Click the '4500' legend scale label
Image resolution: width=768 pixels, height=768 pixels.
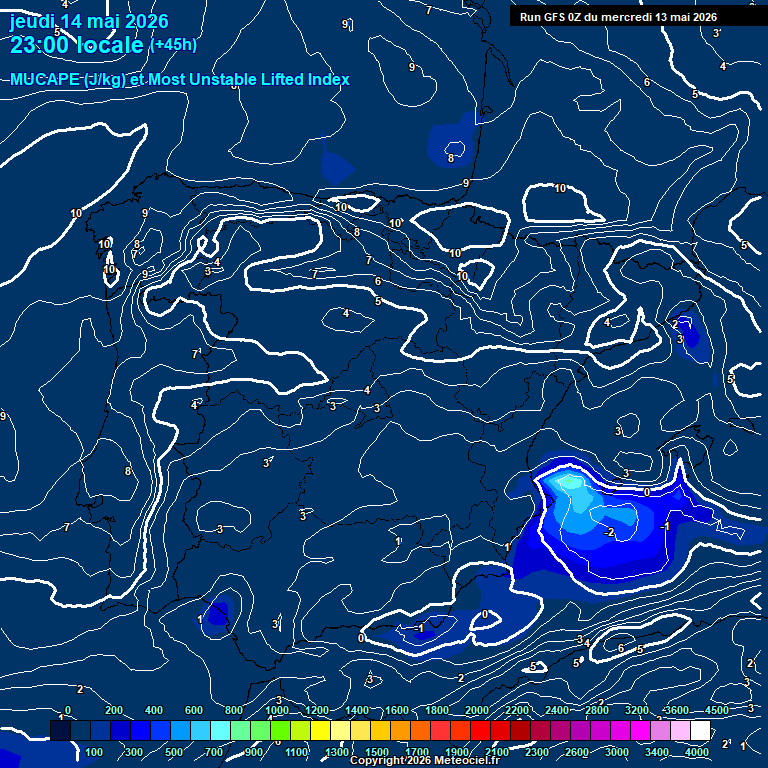click(717, 710)
